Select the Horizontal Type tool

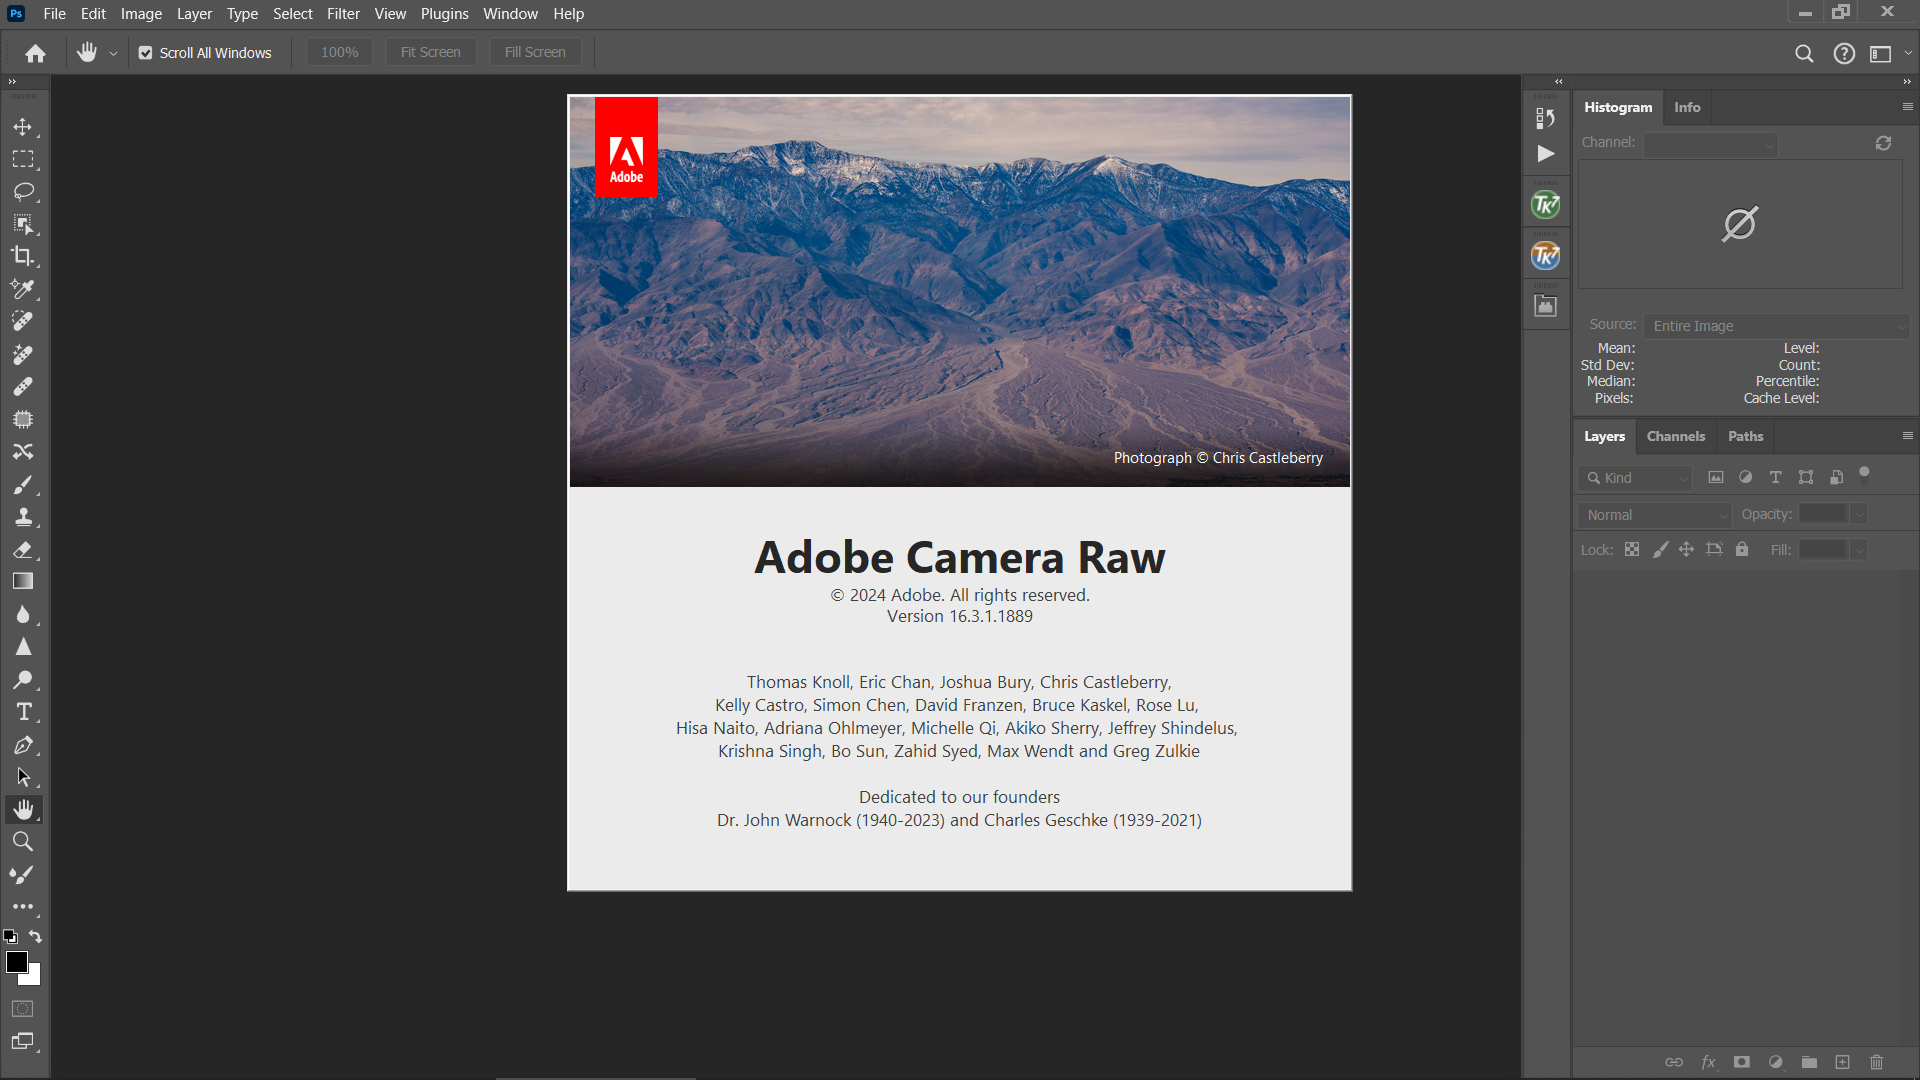tap(23, 712)
